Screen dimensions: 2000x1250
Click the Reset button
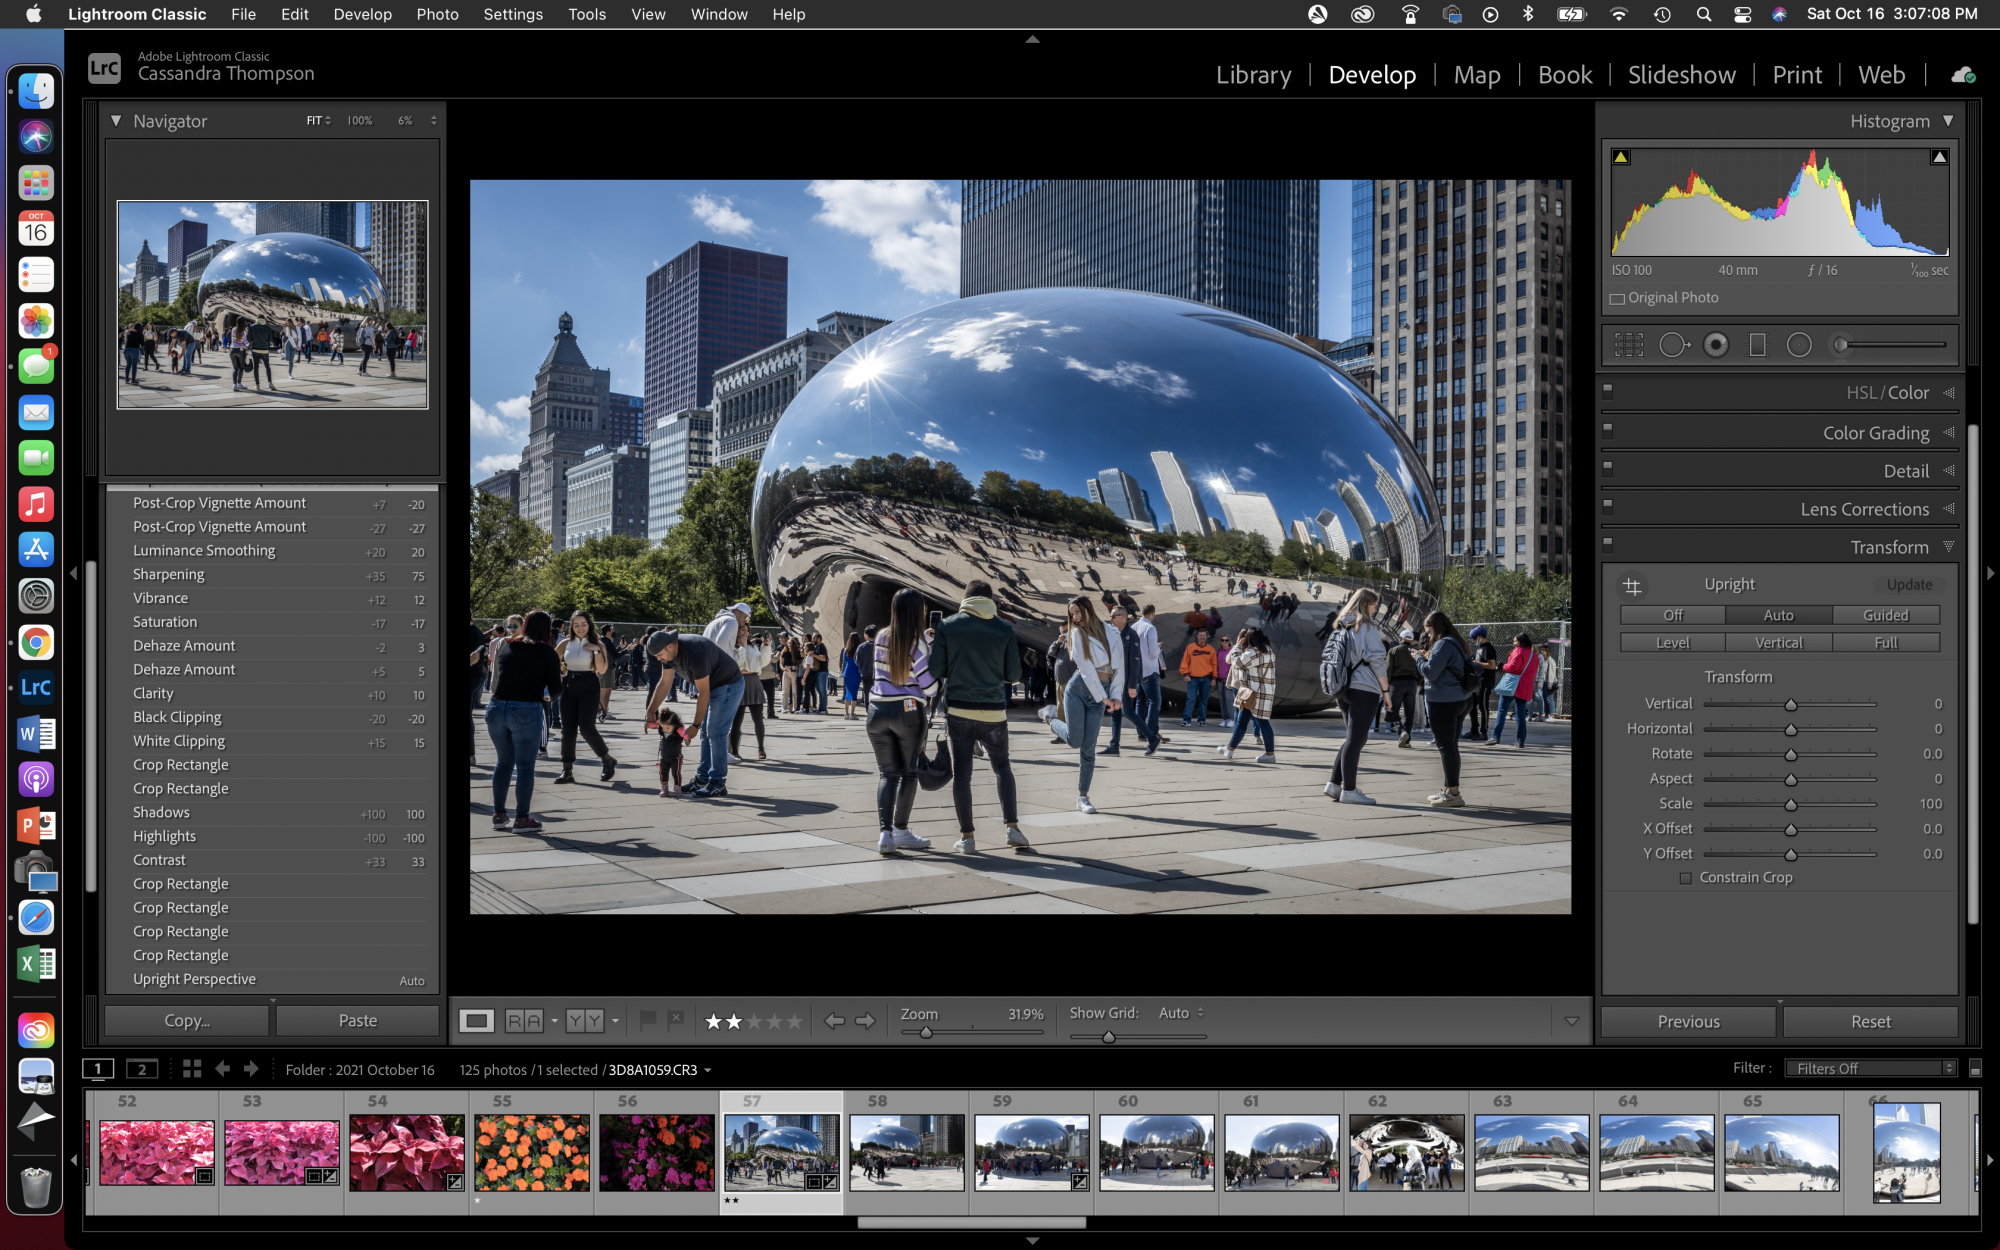[1870, 1022]
